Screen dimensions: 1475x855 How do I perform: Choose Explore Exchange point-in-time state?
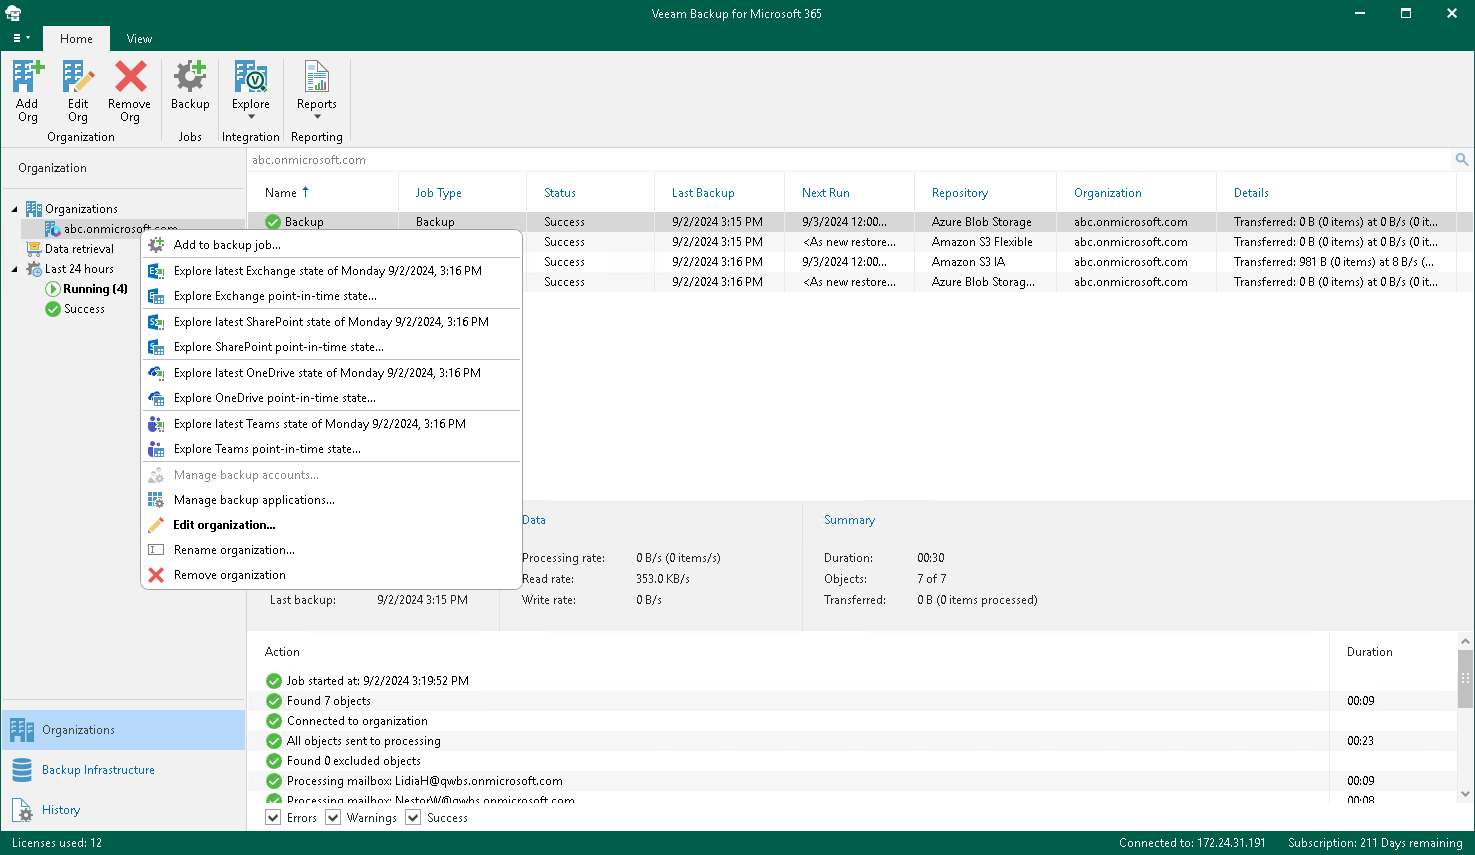(331, 296)
